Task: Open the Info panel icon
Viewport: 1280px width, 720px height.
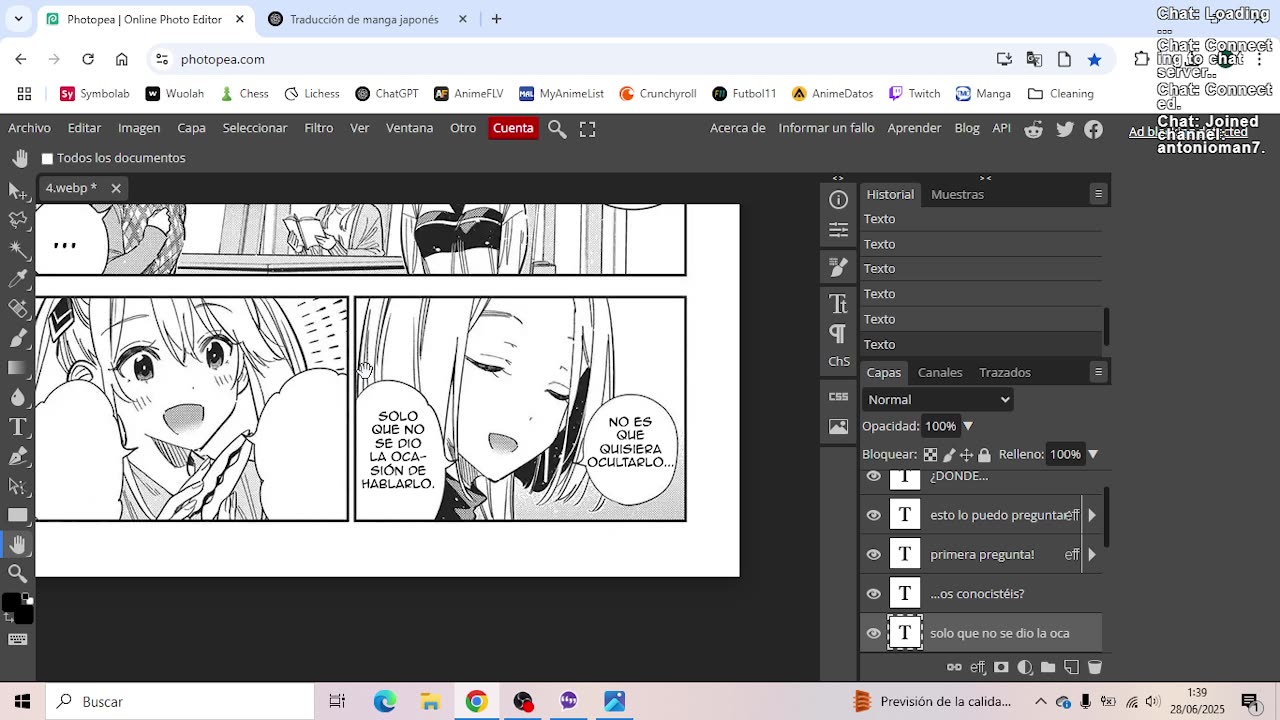Action: (x=839, y=200)
